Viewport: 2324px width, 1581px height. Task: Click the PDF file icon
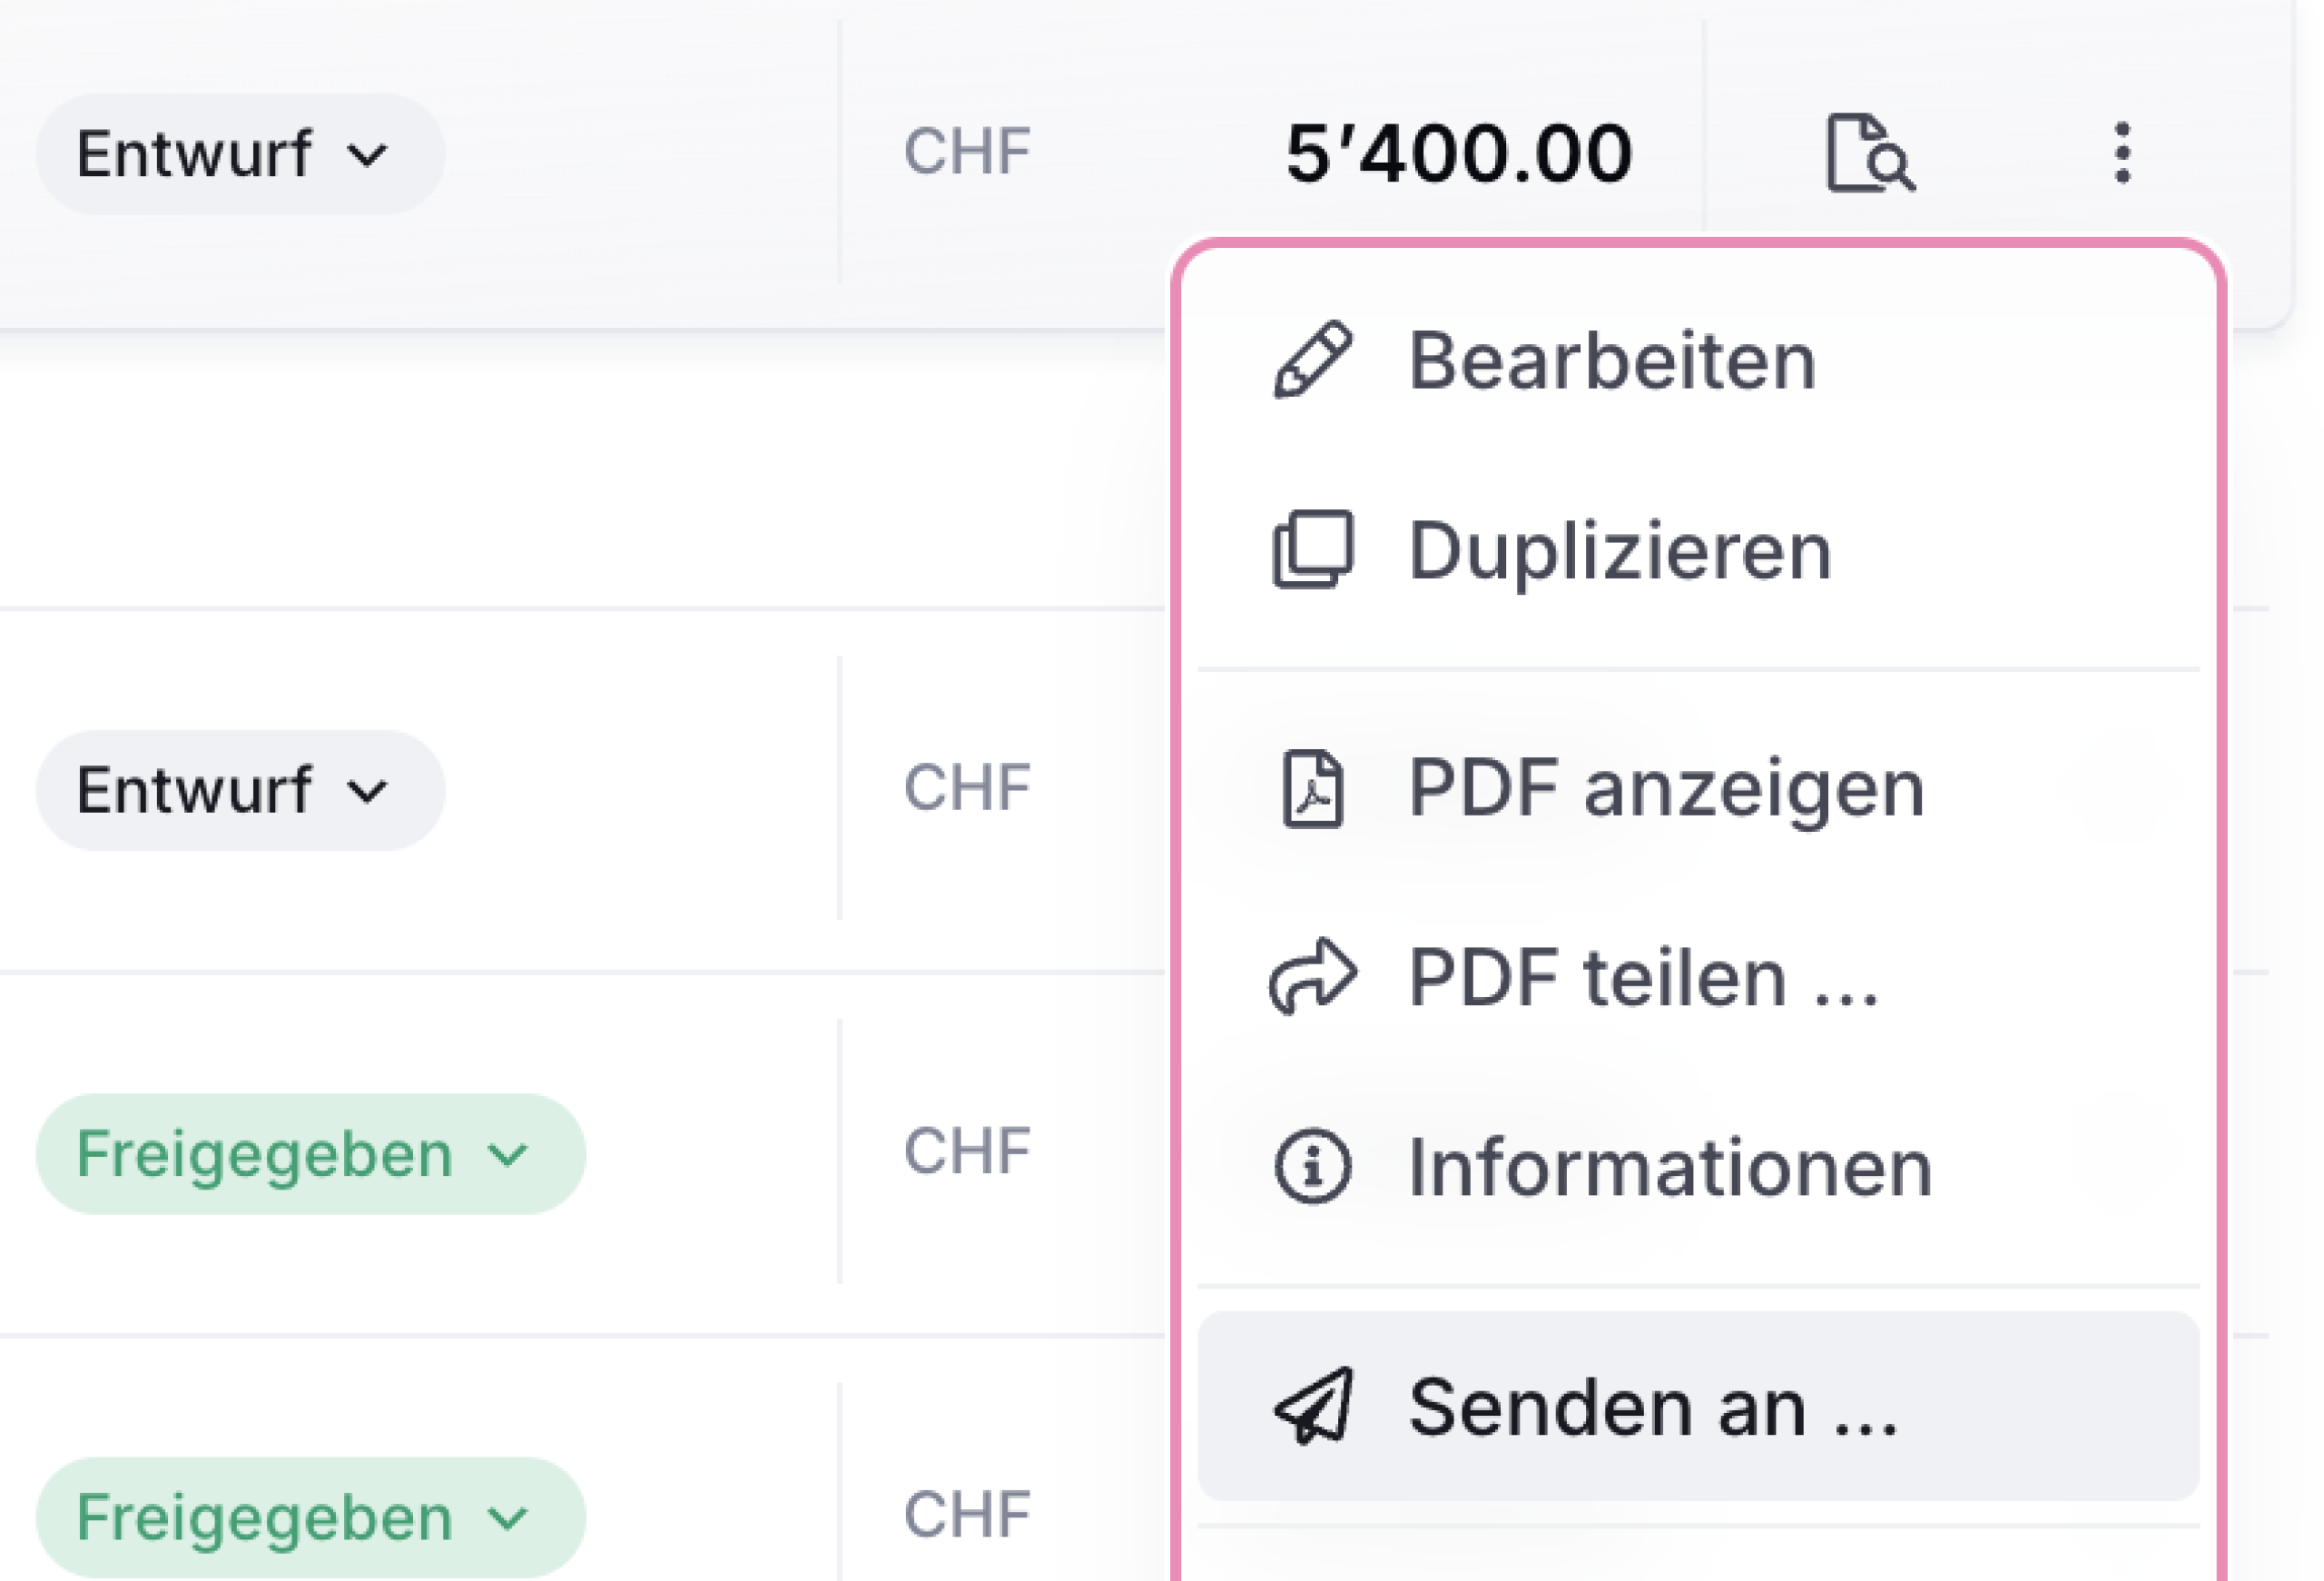(1313, 789)
